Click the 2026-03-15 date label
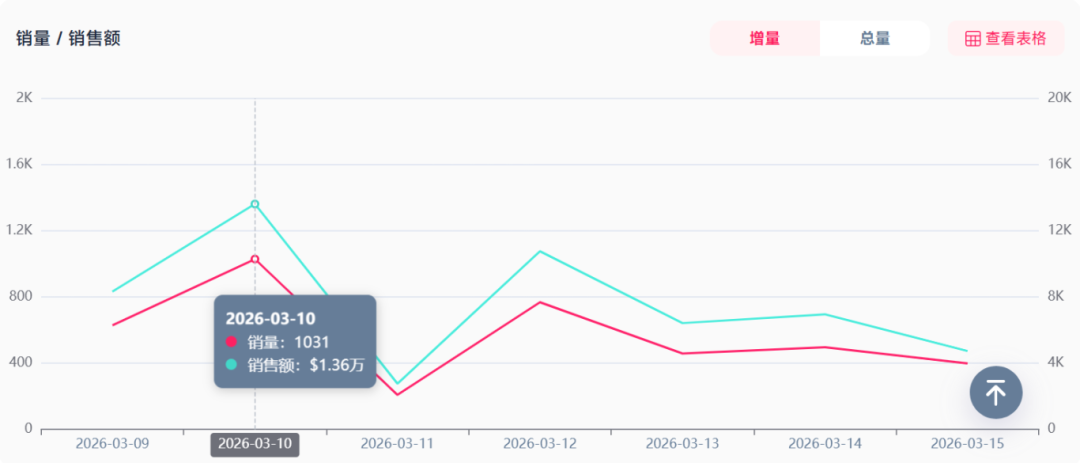Image resolution: width=1080 pixels, height=463 pixels. pos(967,443)
